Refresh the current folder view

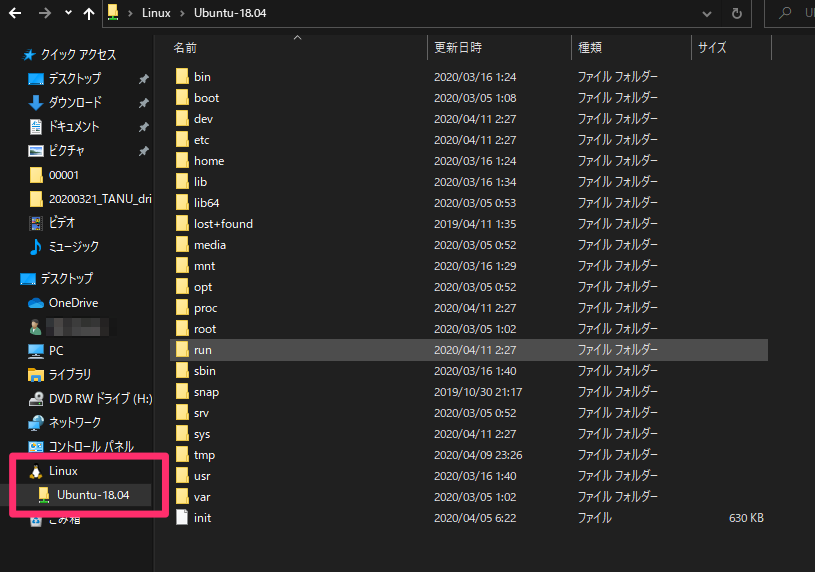[737, 14]
